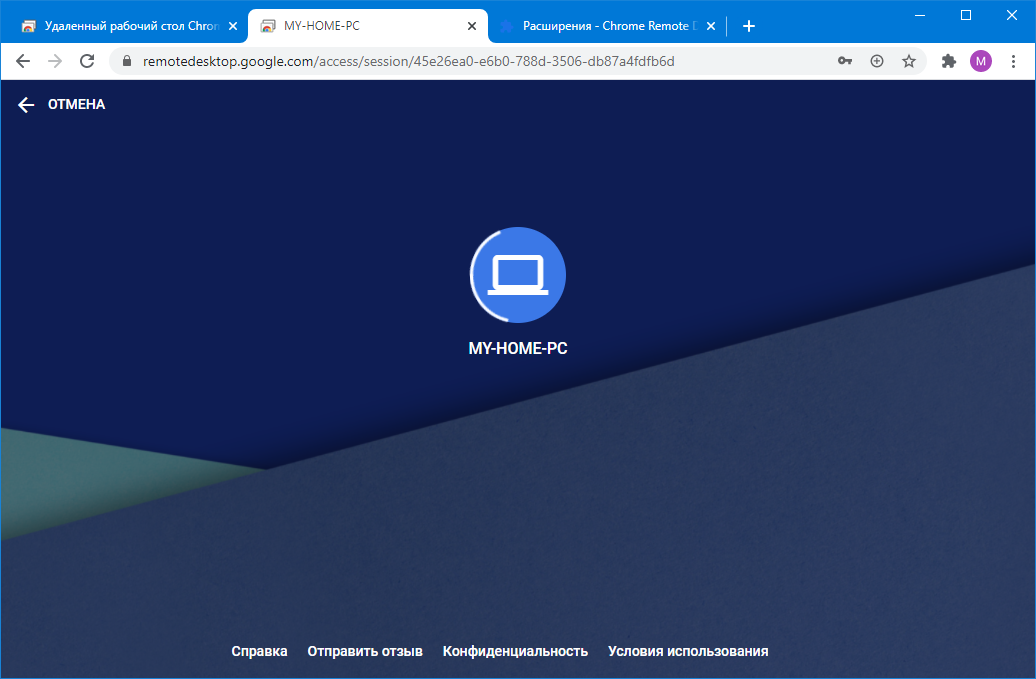Screen dimensions: 1036x679
Task: Reload the current page
Action: coord(87,61)
